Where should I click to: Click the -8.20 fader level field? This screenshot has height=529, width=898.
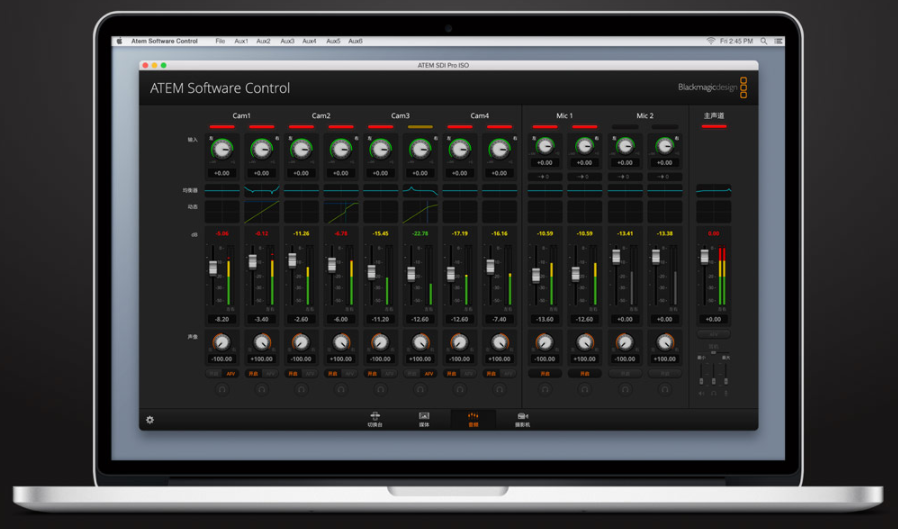tap(222, 319)
